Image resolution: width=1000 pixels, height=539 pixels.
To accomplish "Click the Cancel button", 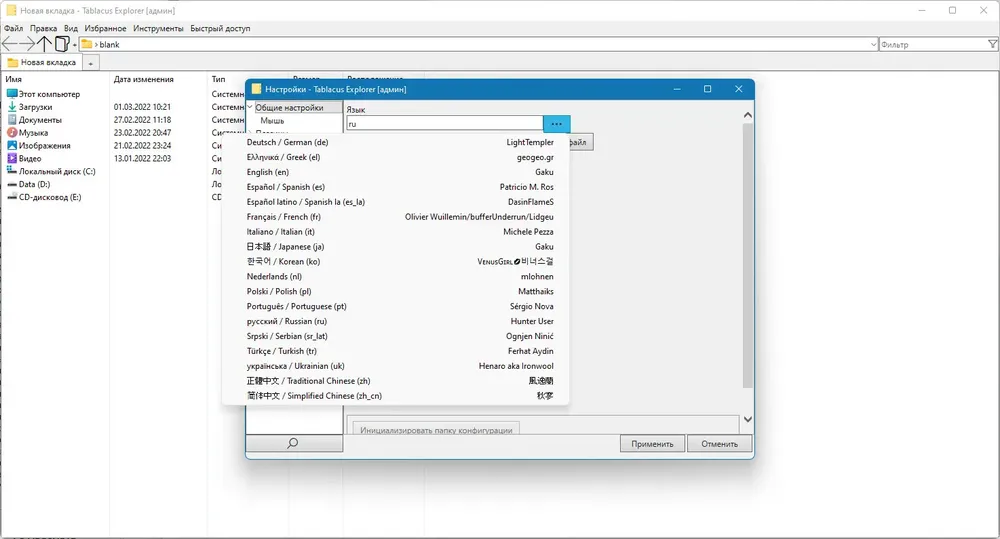I will pos(719,444).
